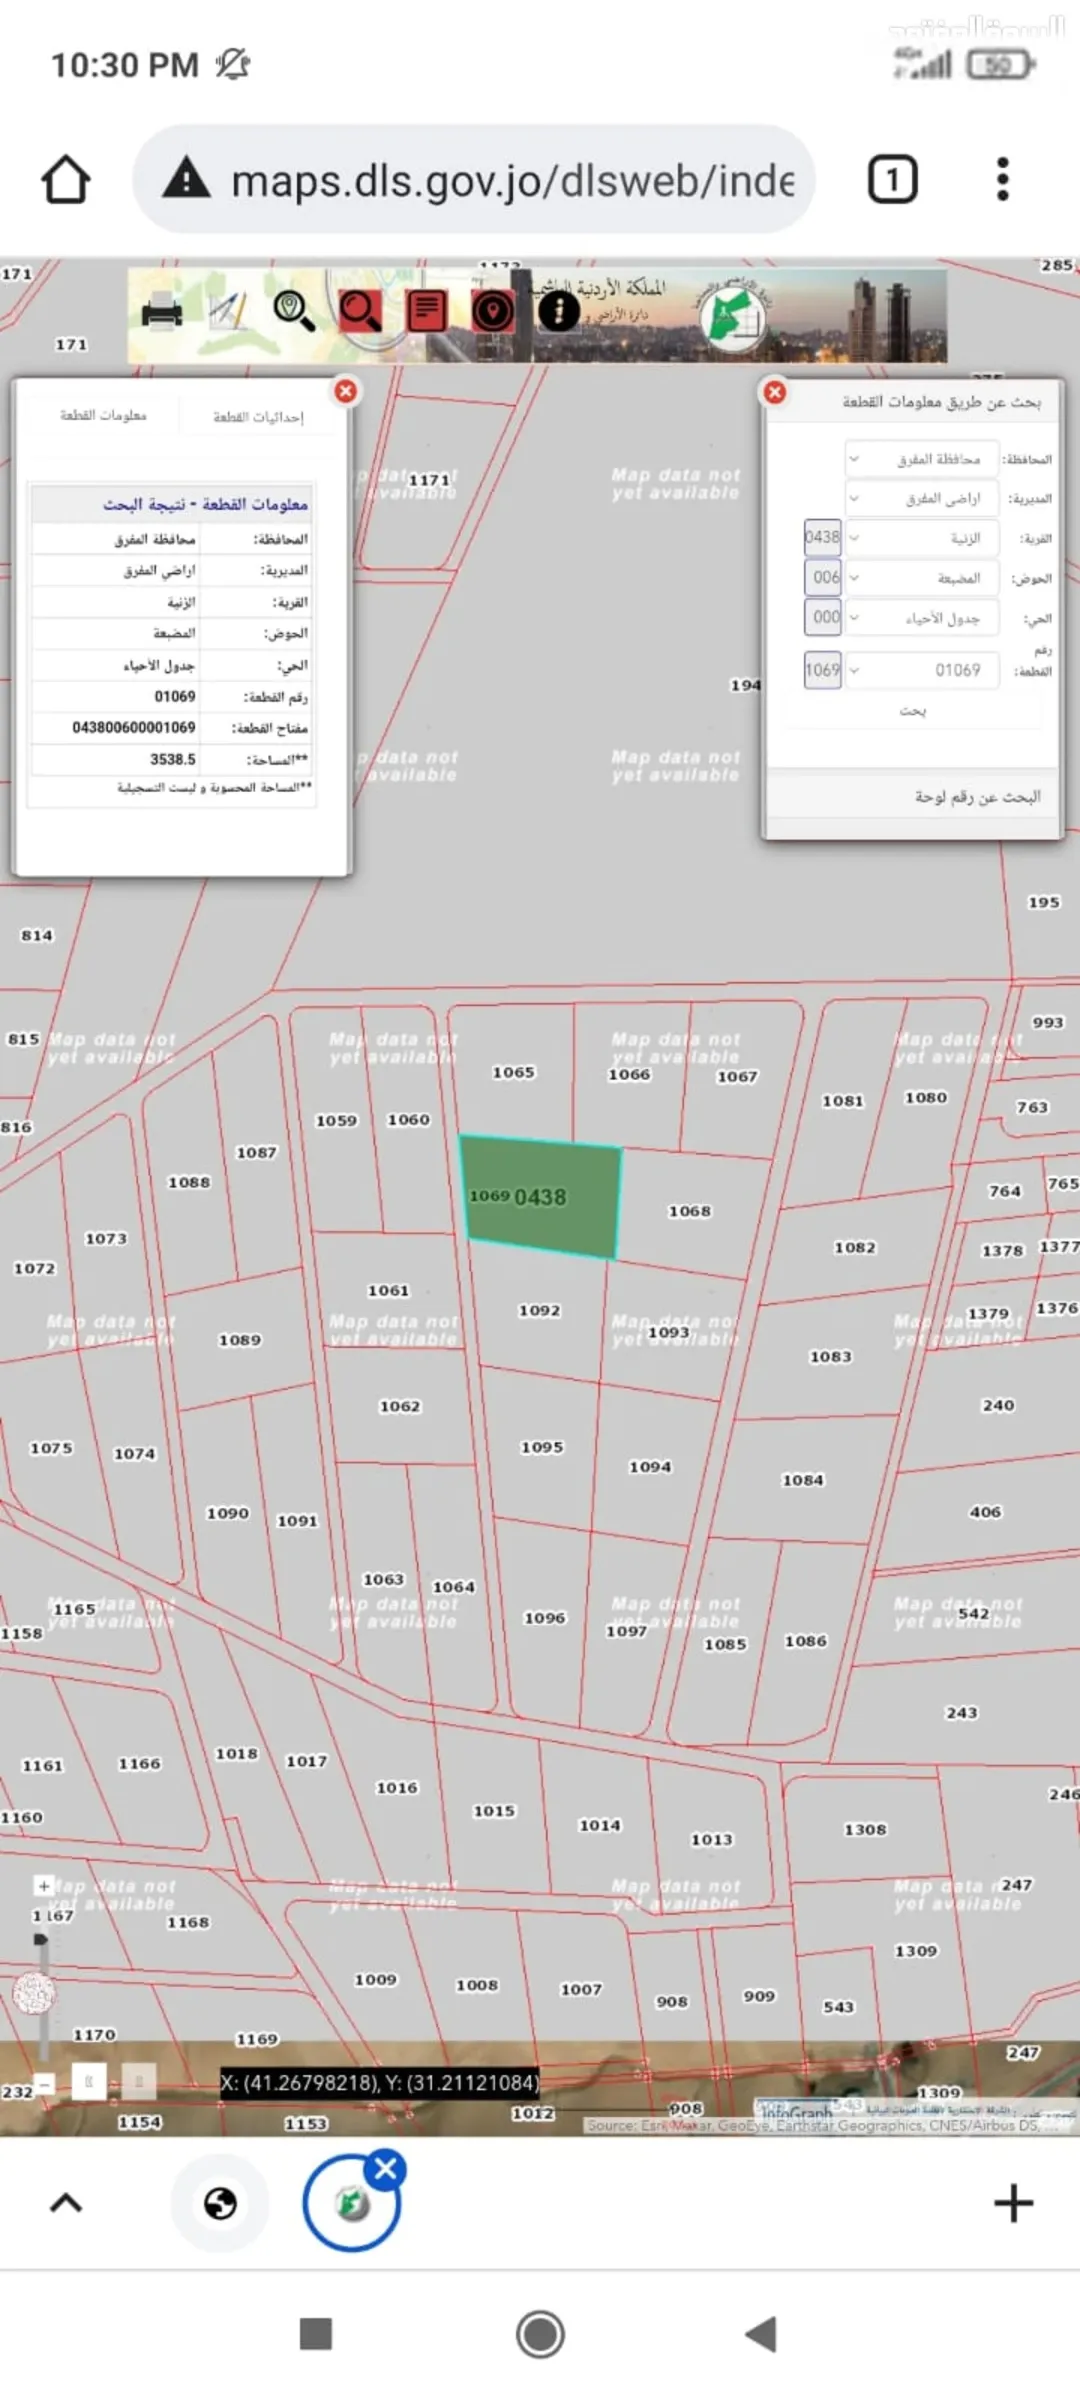
Task: Close the parcel search form panel
Action: 775,392
